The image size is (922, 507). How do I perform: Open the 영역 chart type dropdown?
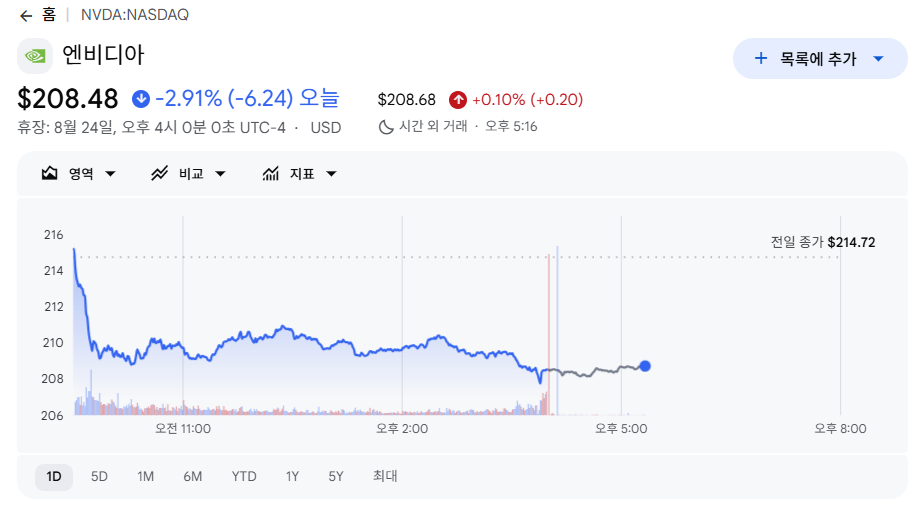[x=78, y=174]
